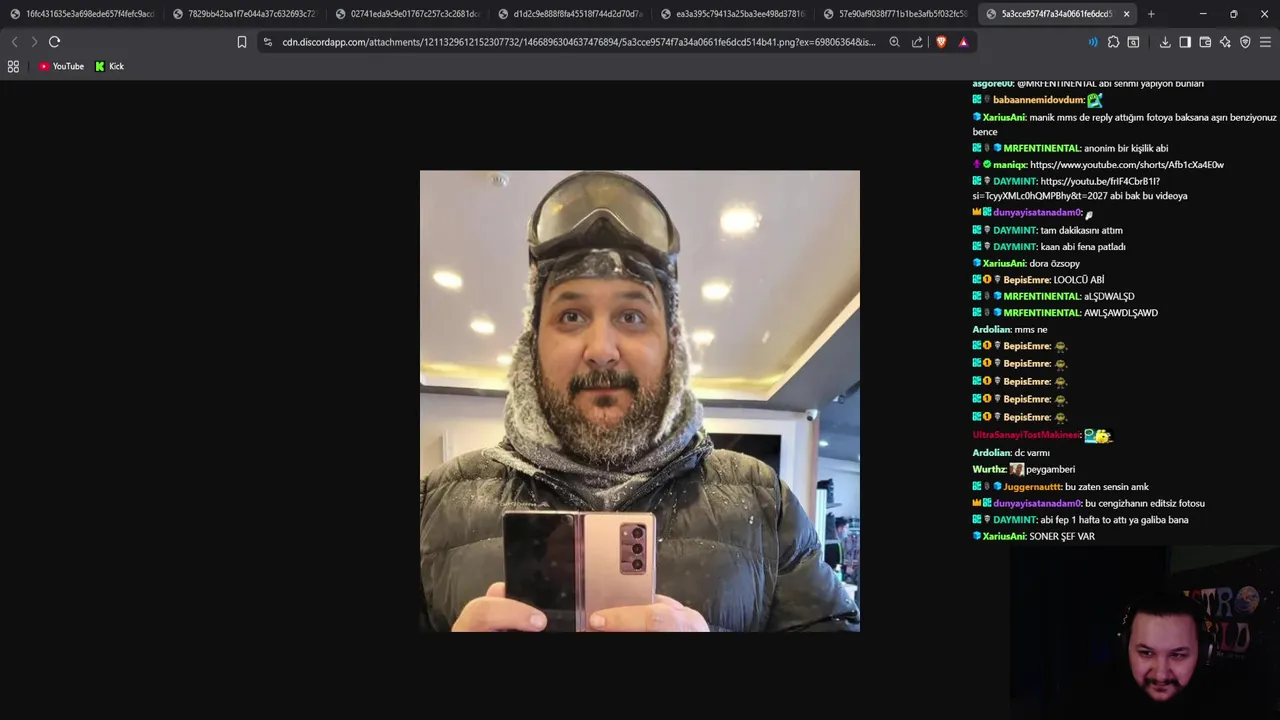
Task: Close the active 5a3cce9574f7 tab
Action: (1127, 14)
